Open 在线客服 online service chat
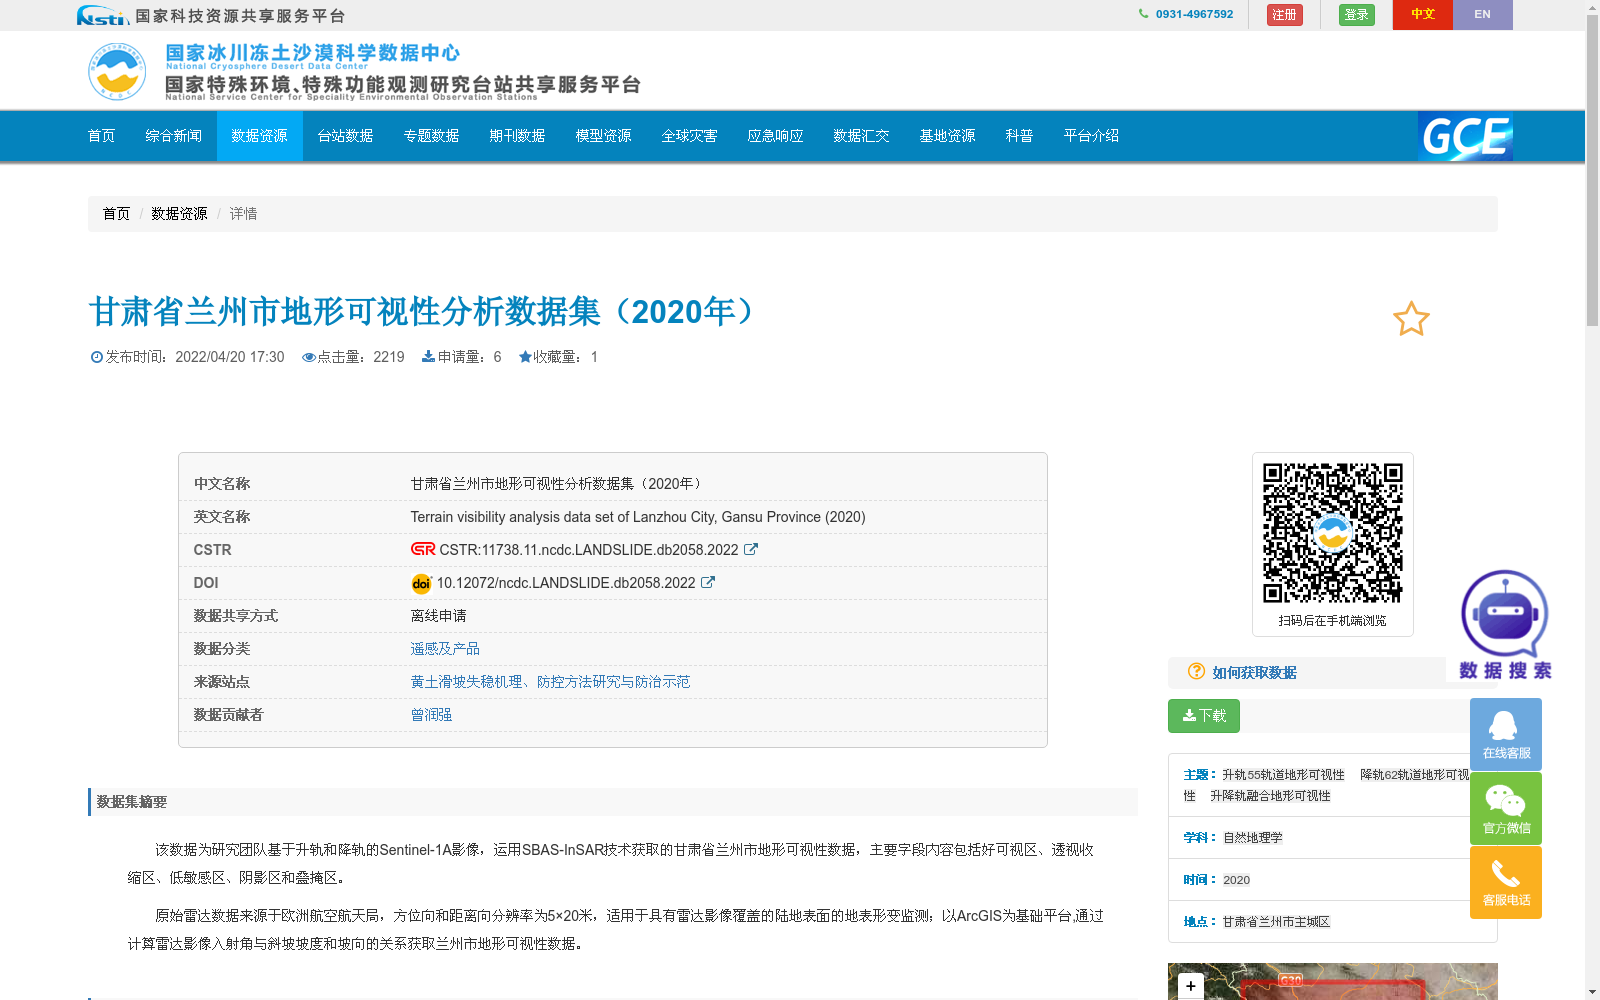Viewport: 1600px width, 1000px height. (1506, 733)
